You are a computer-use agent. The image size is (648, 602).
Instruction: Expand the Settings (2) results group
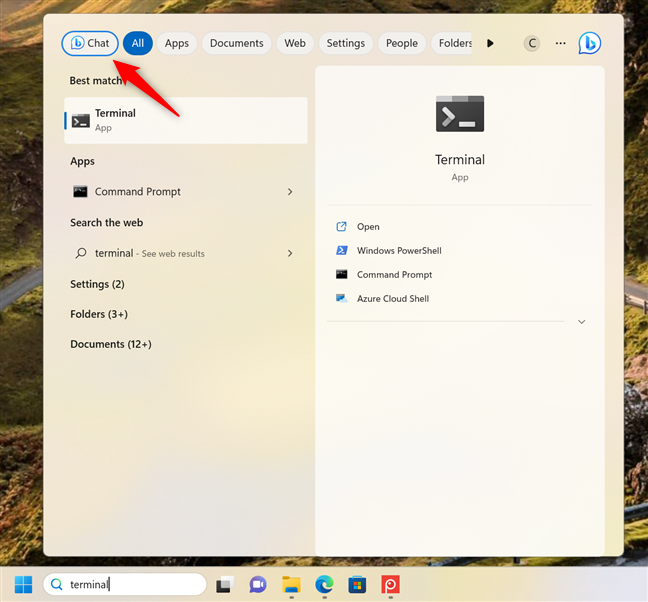(98, 284)
